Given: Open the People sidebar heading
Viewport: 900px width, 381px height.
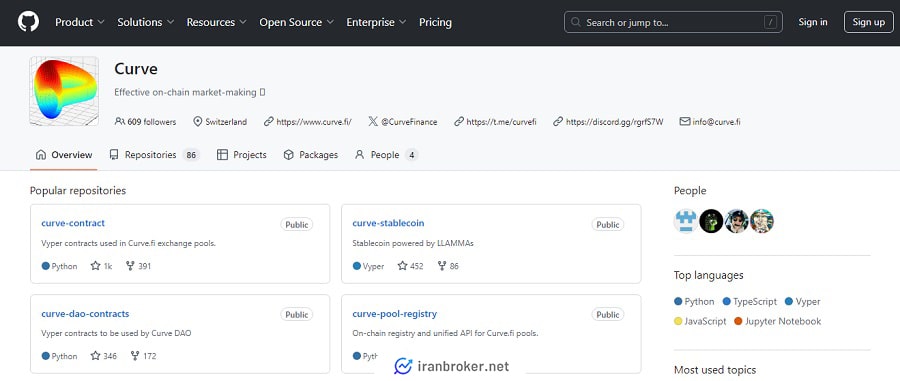Looking at the screenshot, I should click(690, 190).
